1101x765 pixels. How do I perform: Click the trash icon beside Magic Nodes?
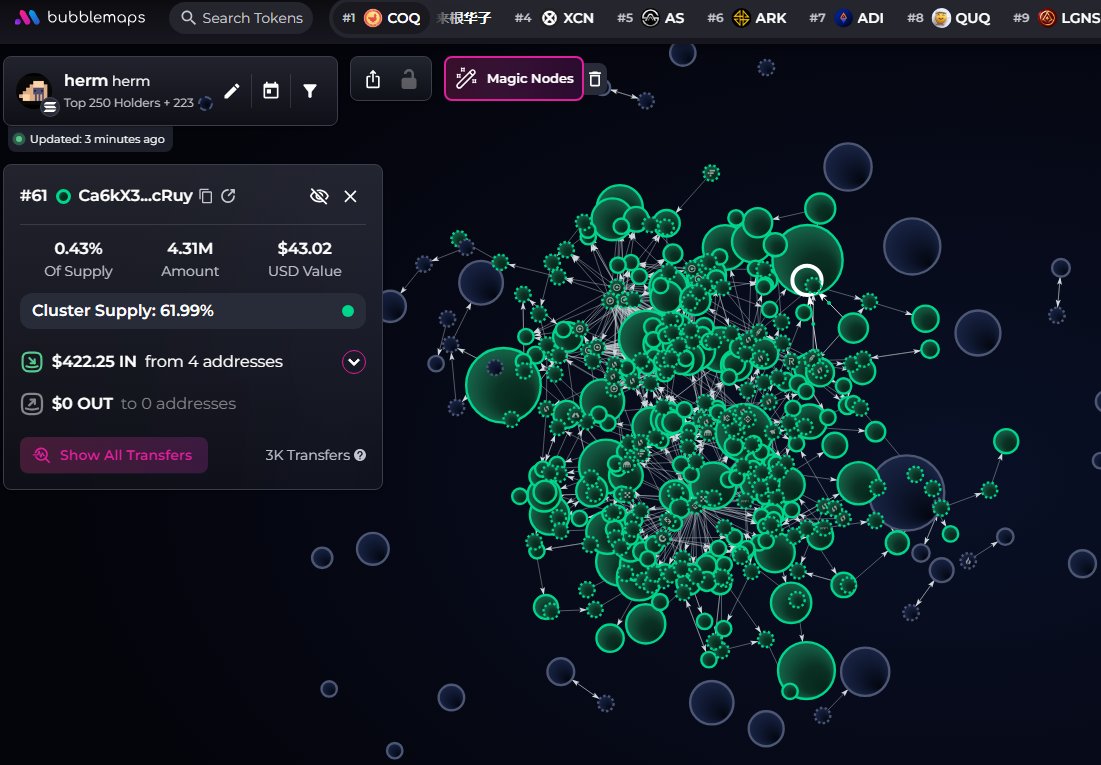595,78
